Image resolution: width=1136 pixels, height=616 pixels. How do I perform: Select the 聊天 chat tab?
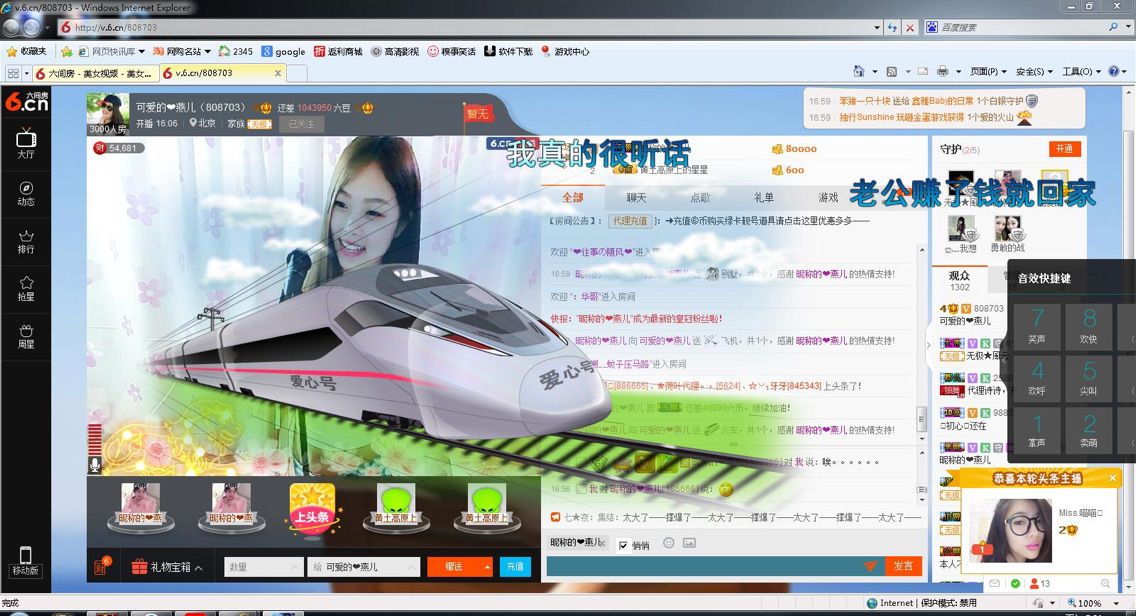pyautogui.click(x=636, y=197)
